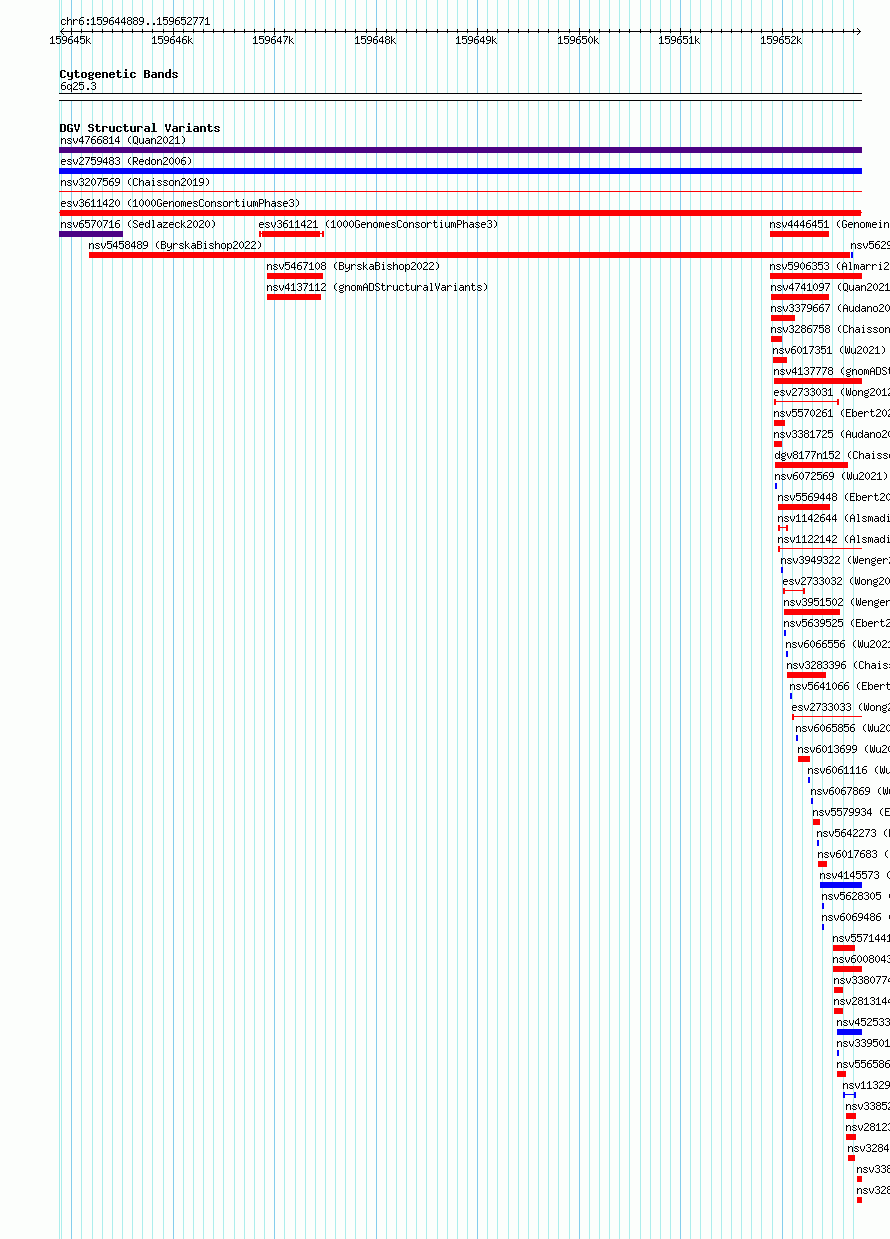Click the 159652k ruler tick label
Screen dimensions: 890x1239
(781, 40)
